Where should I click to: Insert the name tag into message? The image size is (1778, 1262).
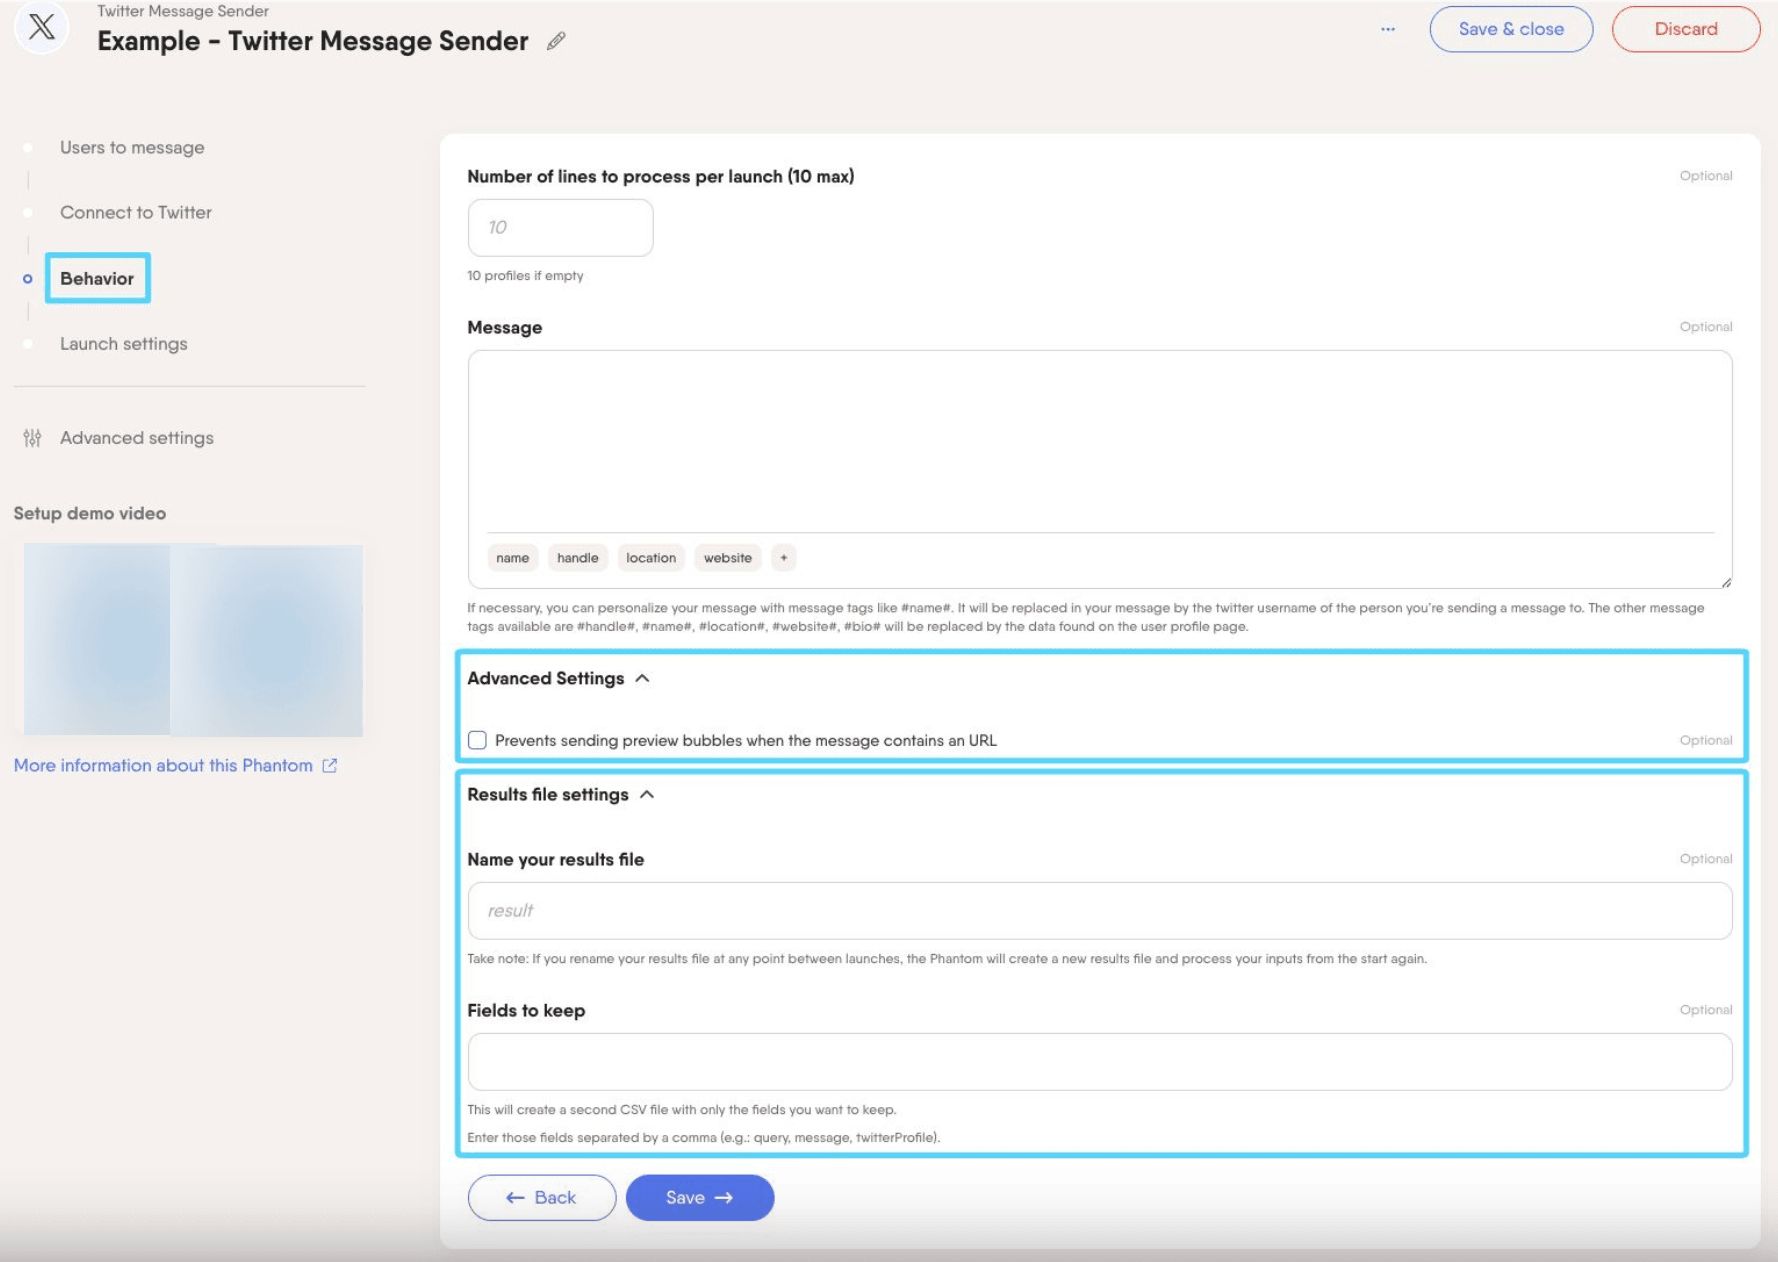513,558
